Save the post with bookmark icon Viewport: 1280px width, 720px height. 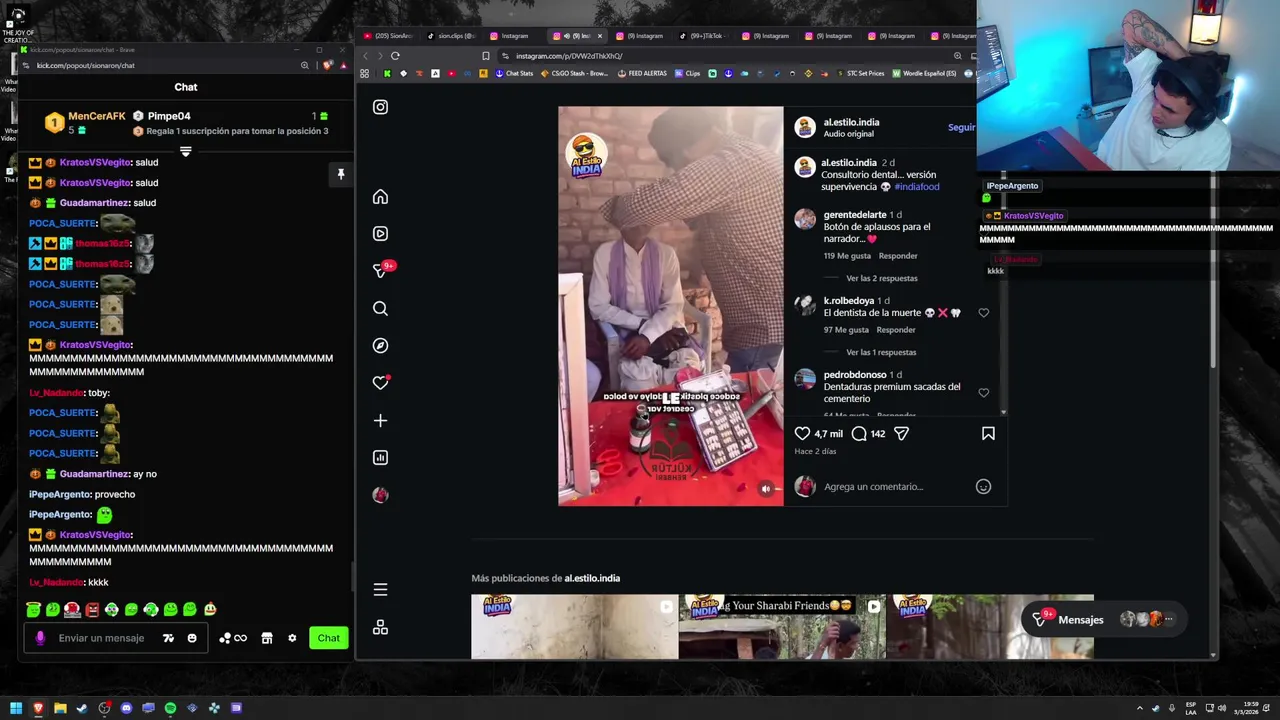tap(988, 433)
